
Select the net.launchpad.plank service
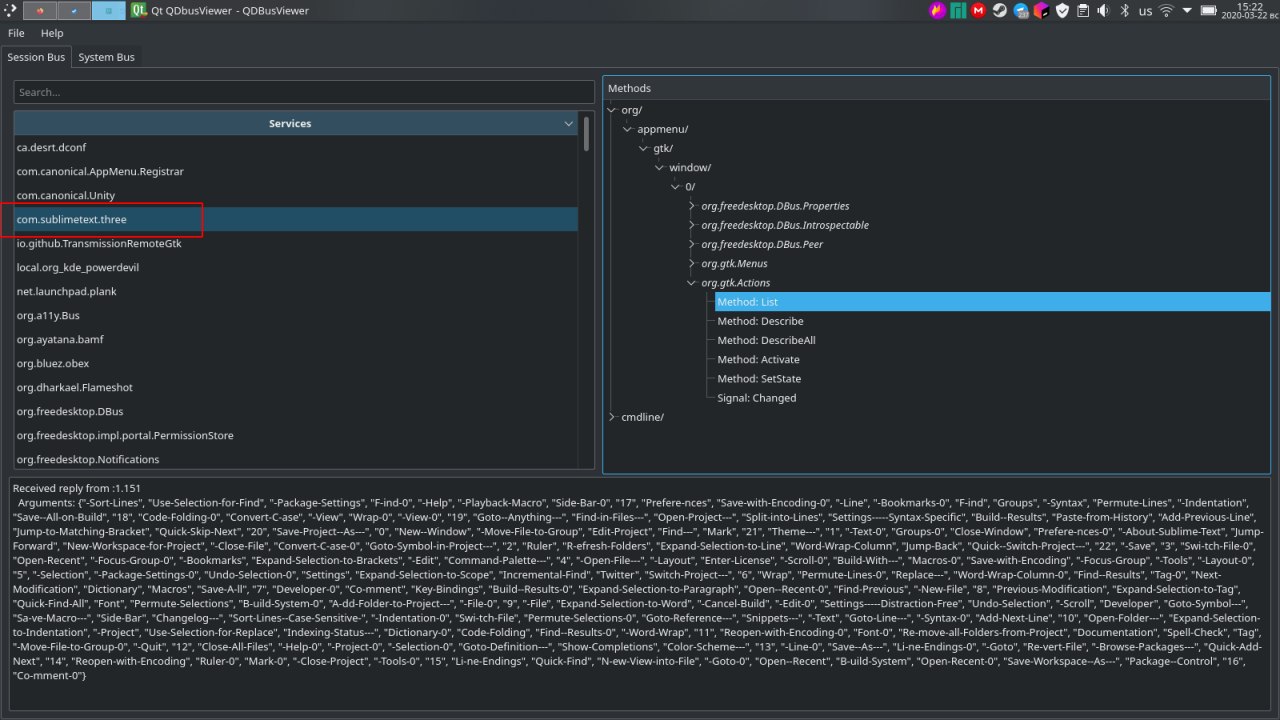point(296,291)
